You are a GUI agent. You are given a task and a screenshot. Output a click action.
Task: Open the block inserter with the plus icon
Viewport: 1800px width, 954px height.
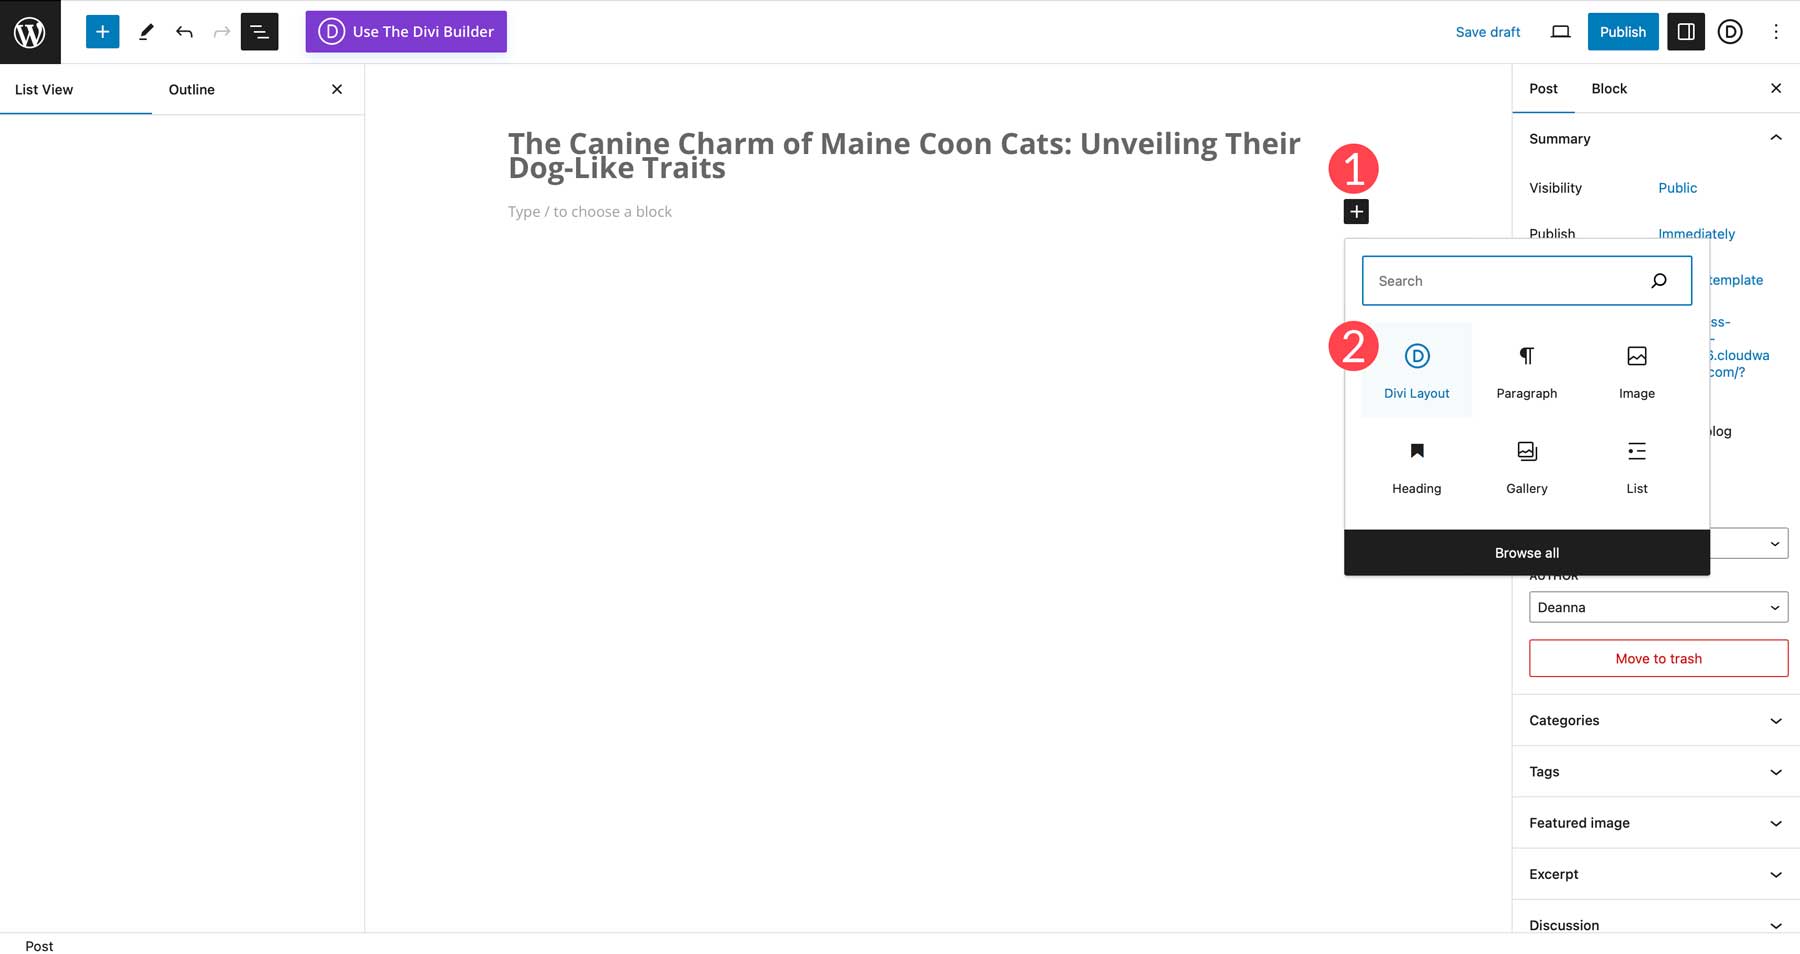click(x=1356, y=211)
